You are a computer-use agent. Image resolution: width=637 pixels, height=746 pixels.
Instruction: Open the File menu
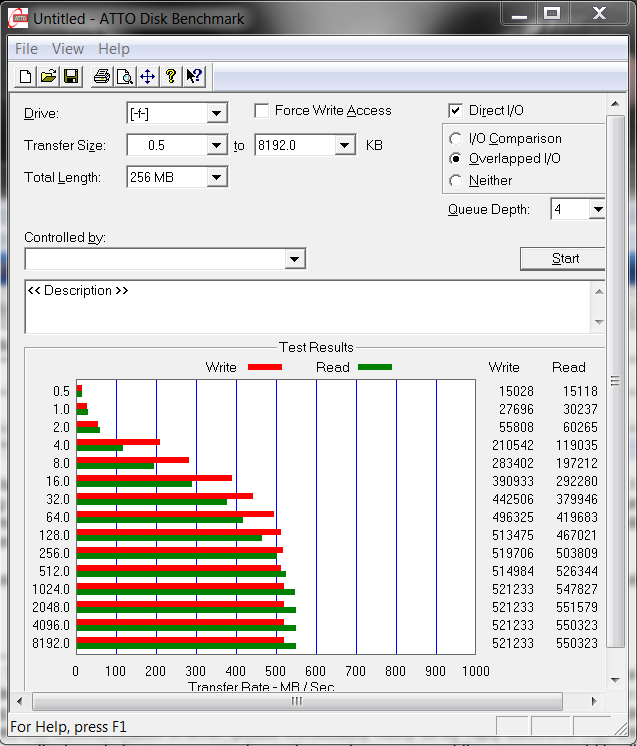[x=26, y=48]
